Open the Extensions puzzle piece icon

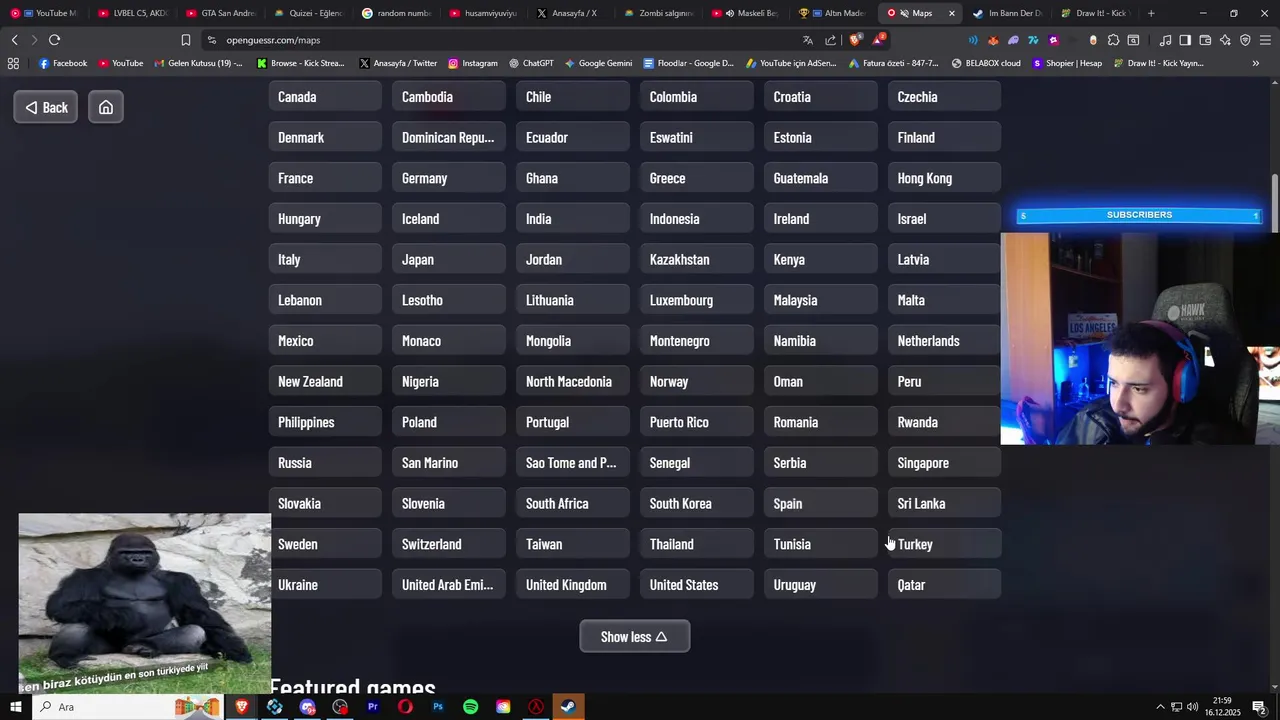coord(1113,40)
